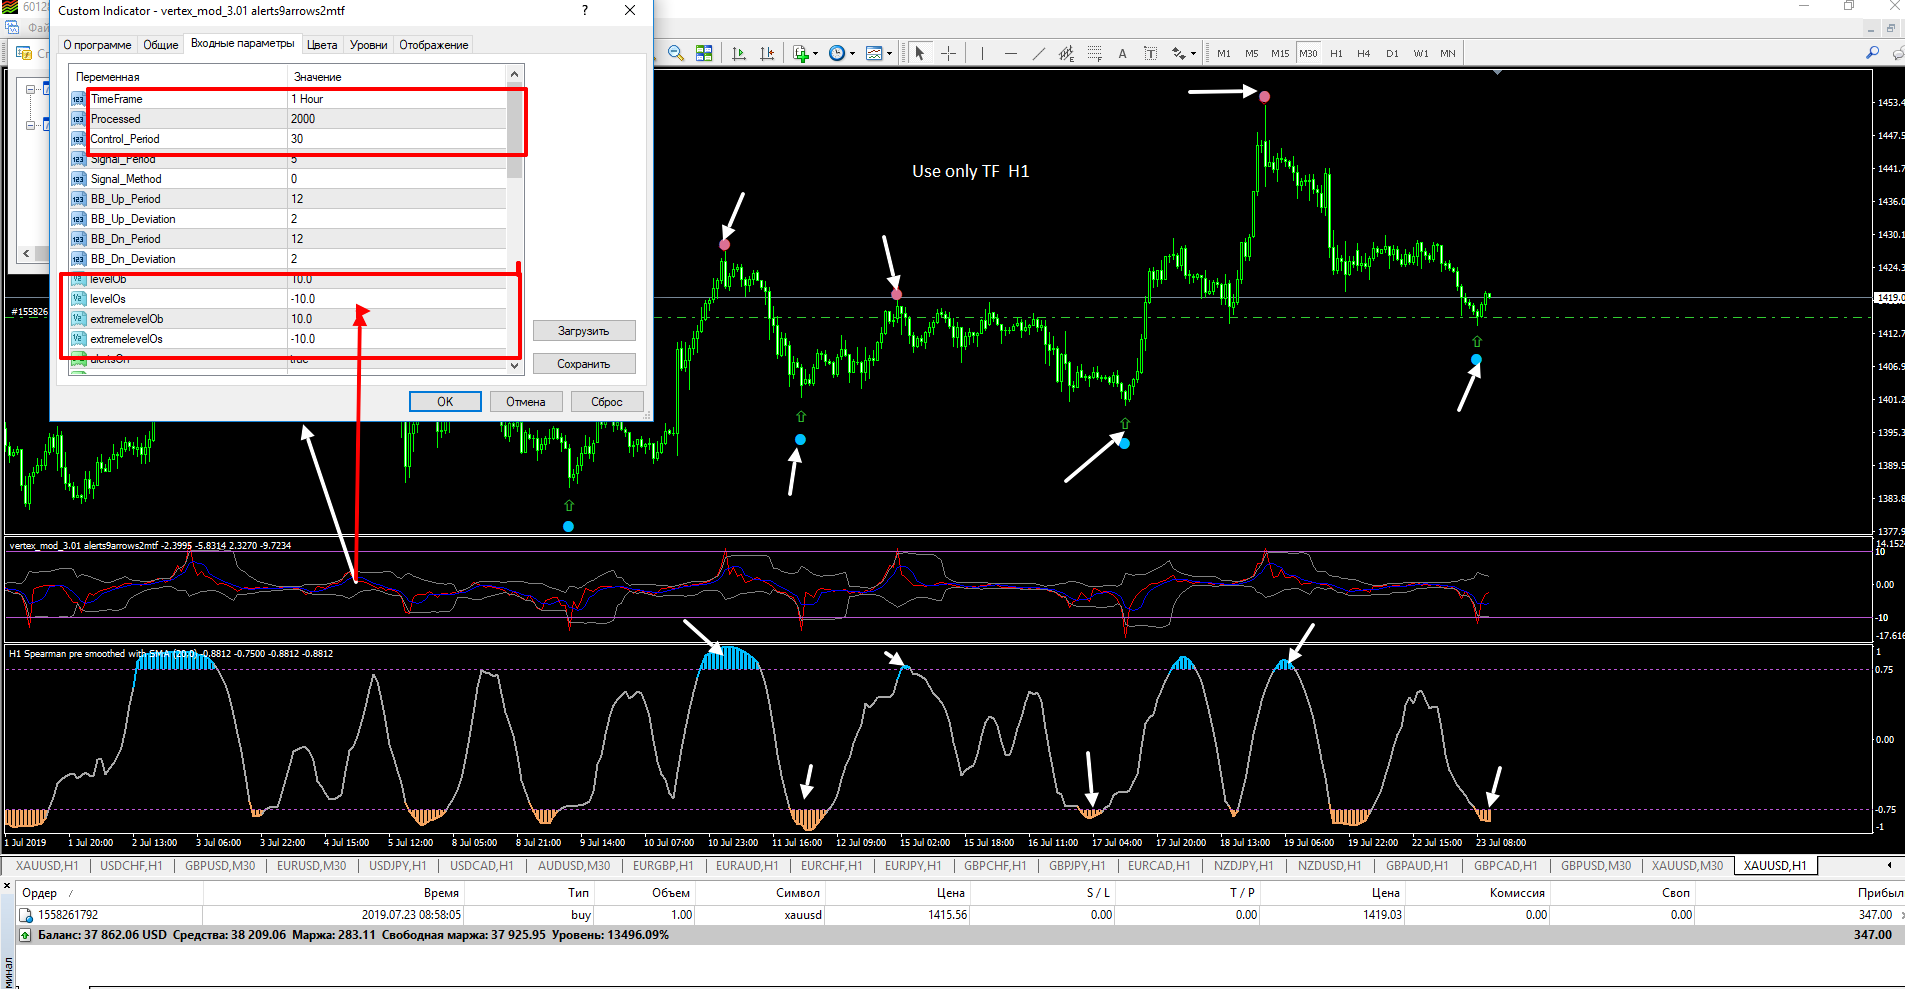
Task: Click the help question mark in dialog
Action: point(585,10)
